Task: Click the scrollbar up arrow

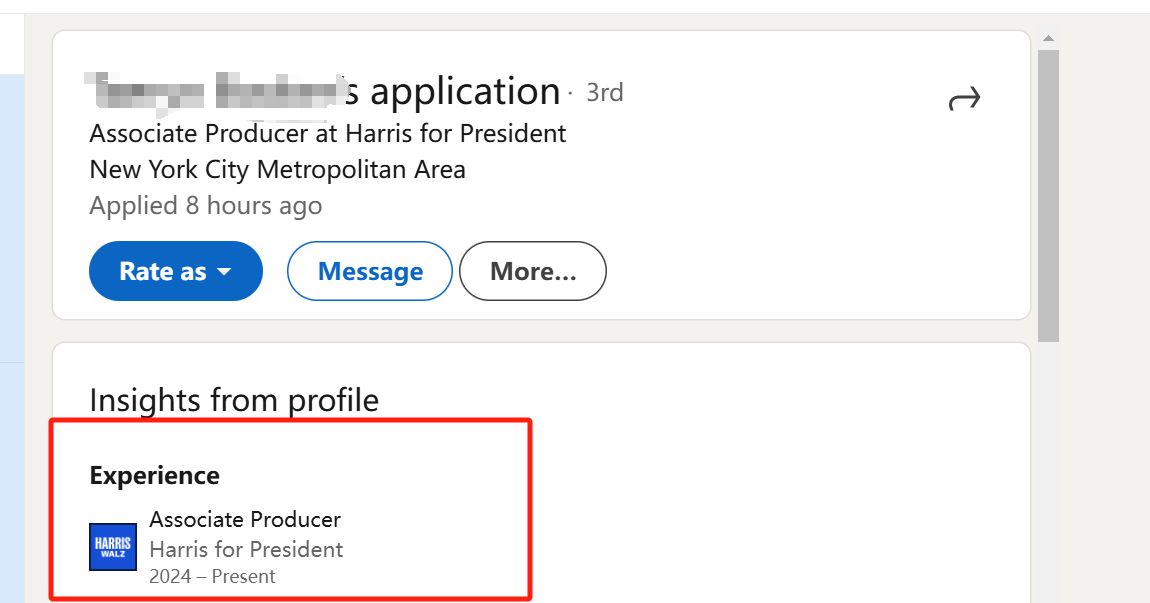Action: (1049, 38)
